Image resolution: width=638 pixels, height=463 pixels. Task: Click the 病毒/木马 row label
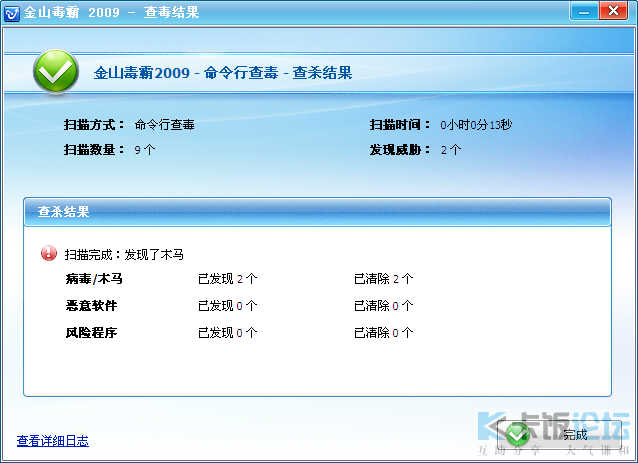point(94,279)
